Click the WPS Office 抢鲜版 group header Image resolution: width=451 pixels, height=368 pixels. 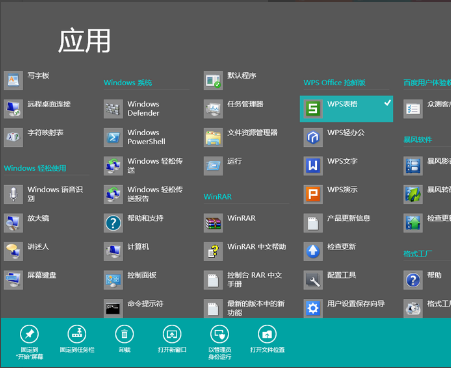tap(334, 83)
